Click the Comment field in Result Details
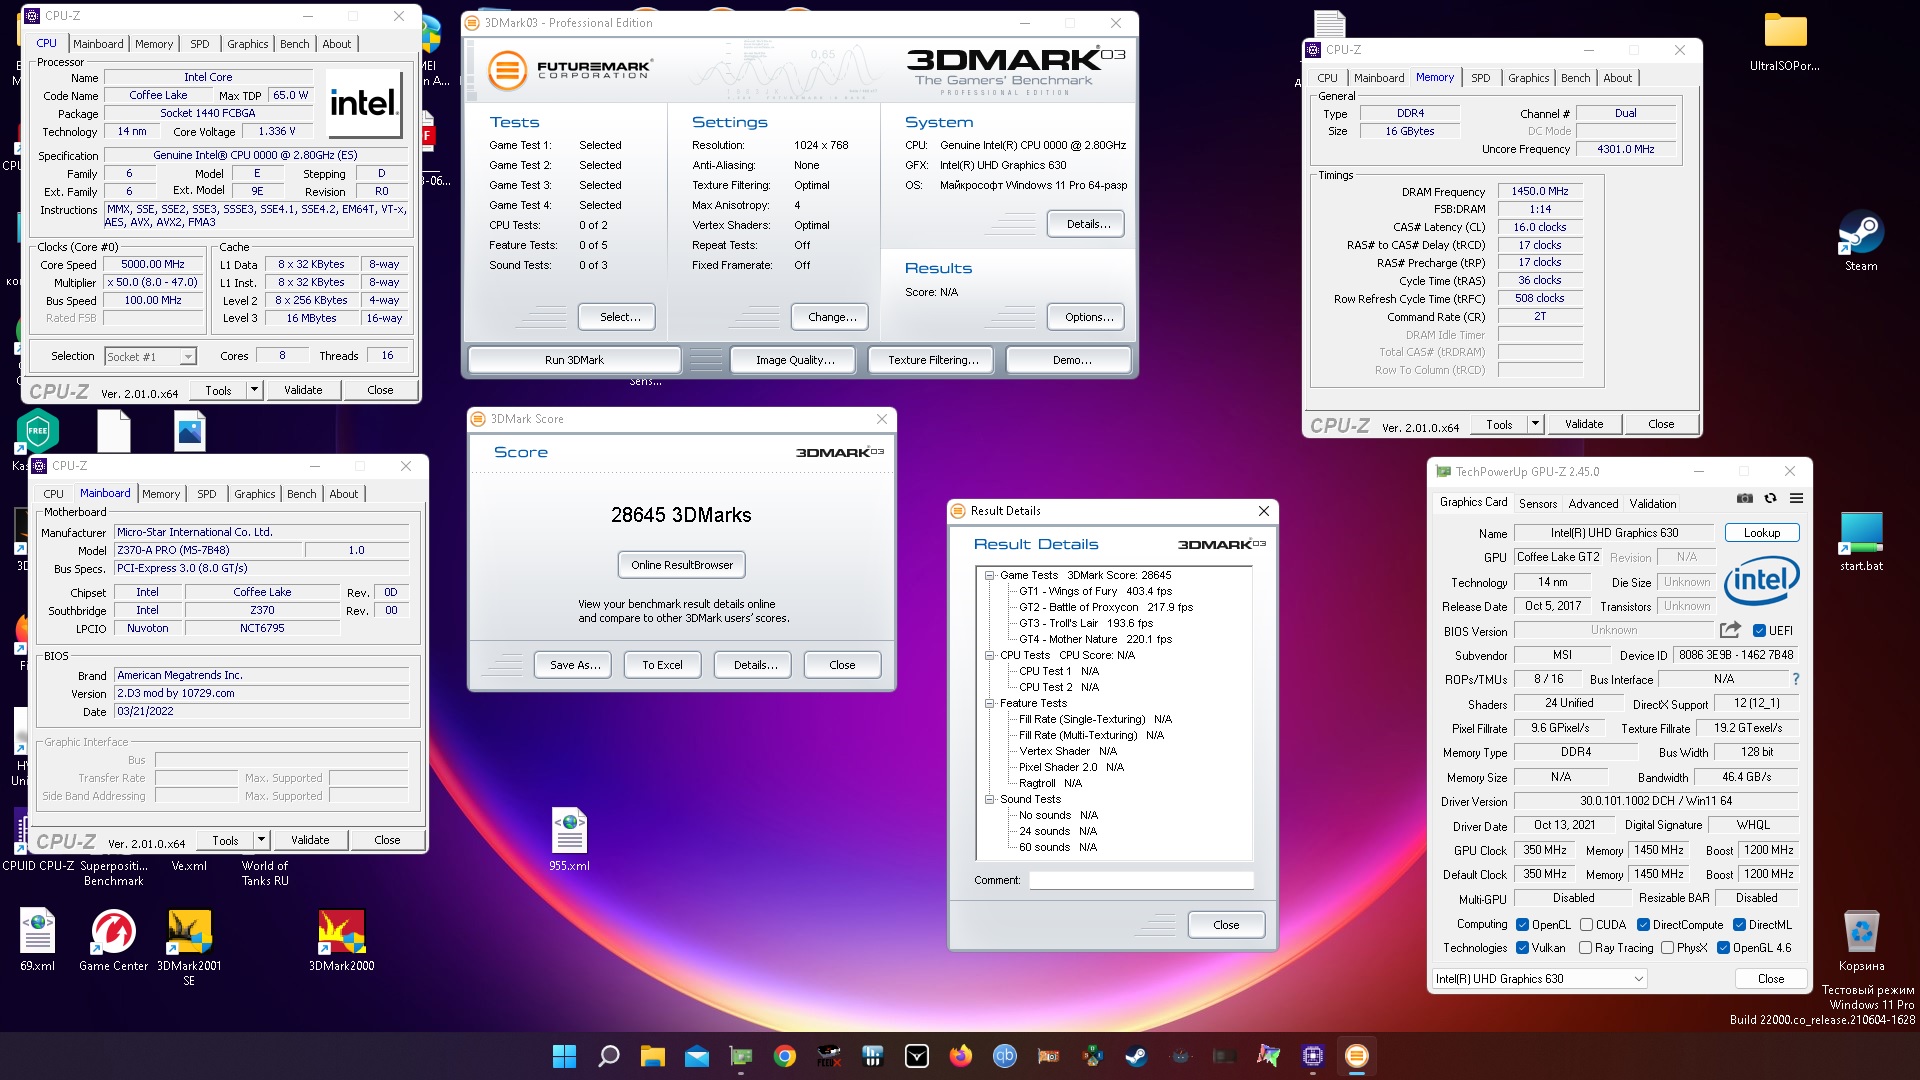This screenshot has height=1080, width=1920. point(1141,880)
